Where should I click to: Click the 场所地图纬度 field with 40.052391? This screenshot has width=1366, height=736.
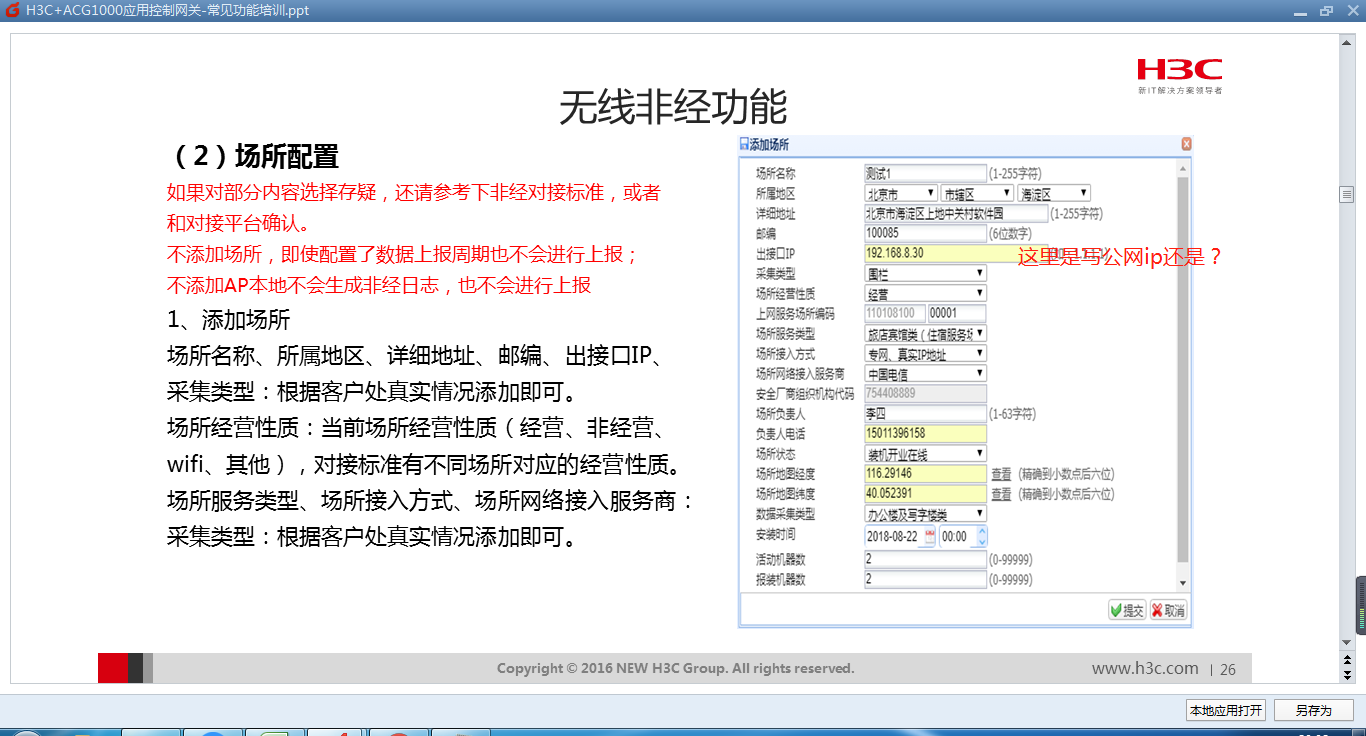click(926, 493)
